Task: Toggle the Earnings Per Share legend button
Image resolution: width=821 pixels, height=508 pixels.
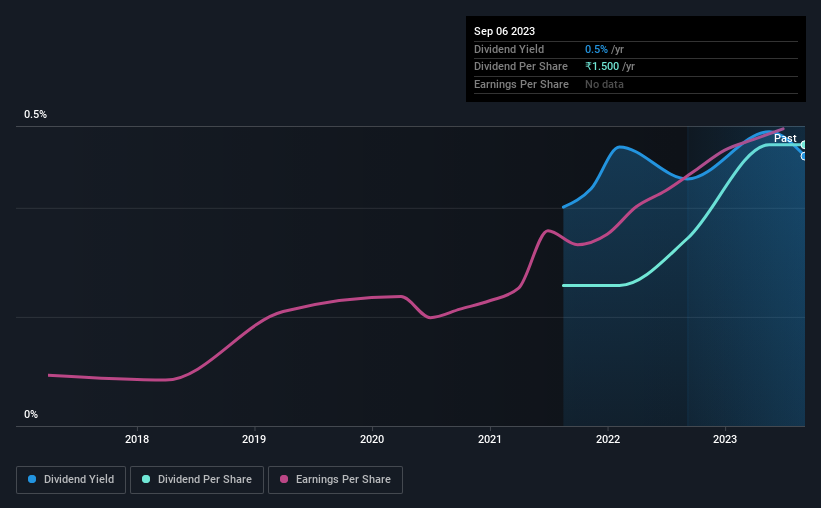Action: click(335, 480)
